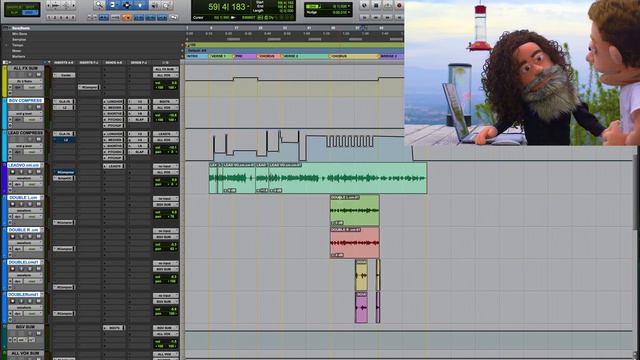The image size is (640, 360).
Task: Click the Samples ruler label
Action: (x=19, y=40)
